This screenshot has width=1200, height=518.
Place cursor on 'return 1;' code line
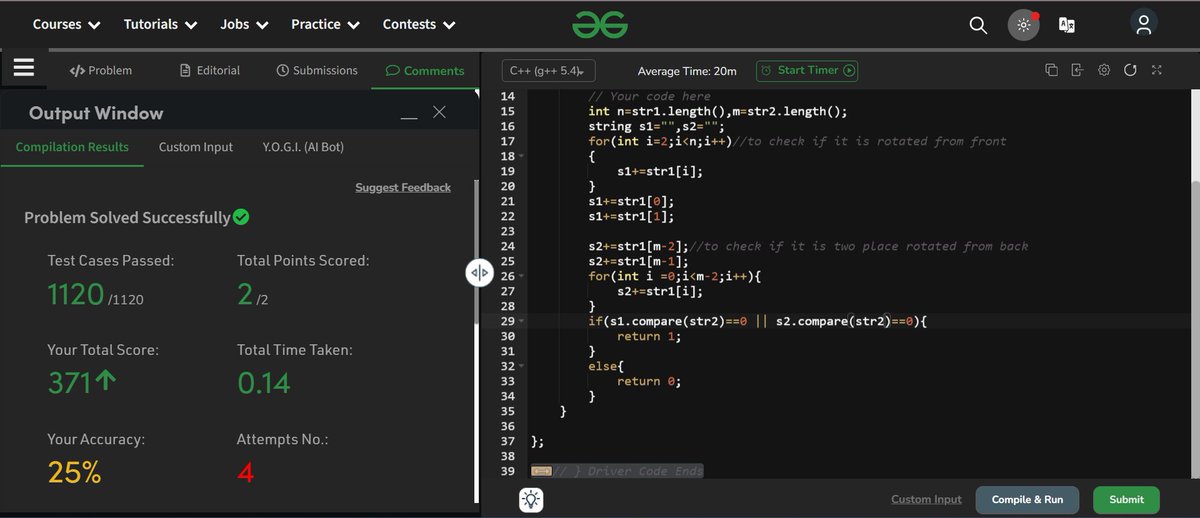point(649,336)
